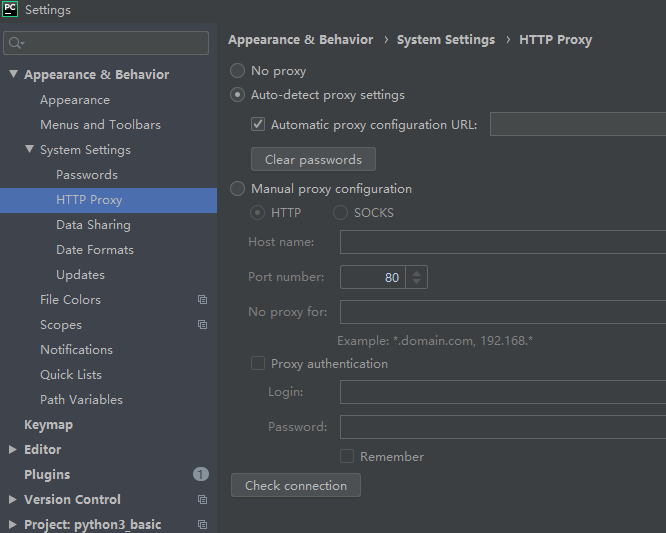
Task: Expand the Editor settings section
Action: pos(13,450)
